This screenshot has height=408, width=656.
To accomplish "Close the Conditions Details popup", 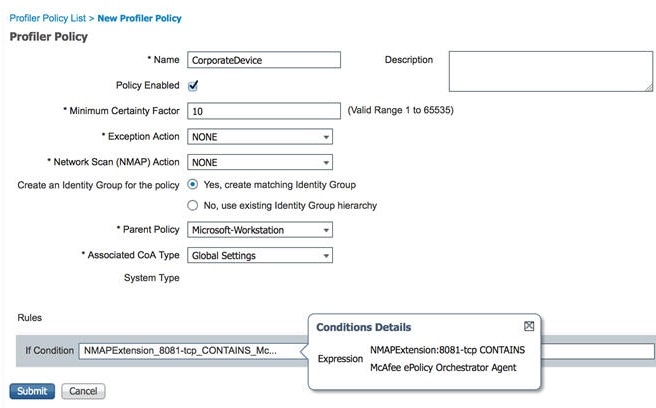I will (x=529, y=326).
